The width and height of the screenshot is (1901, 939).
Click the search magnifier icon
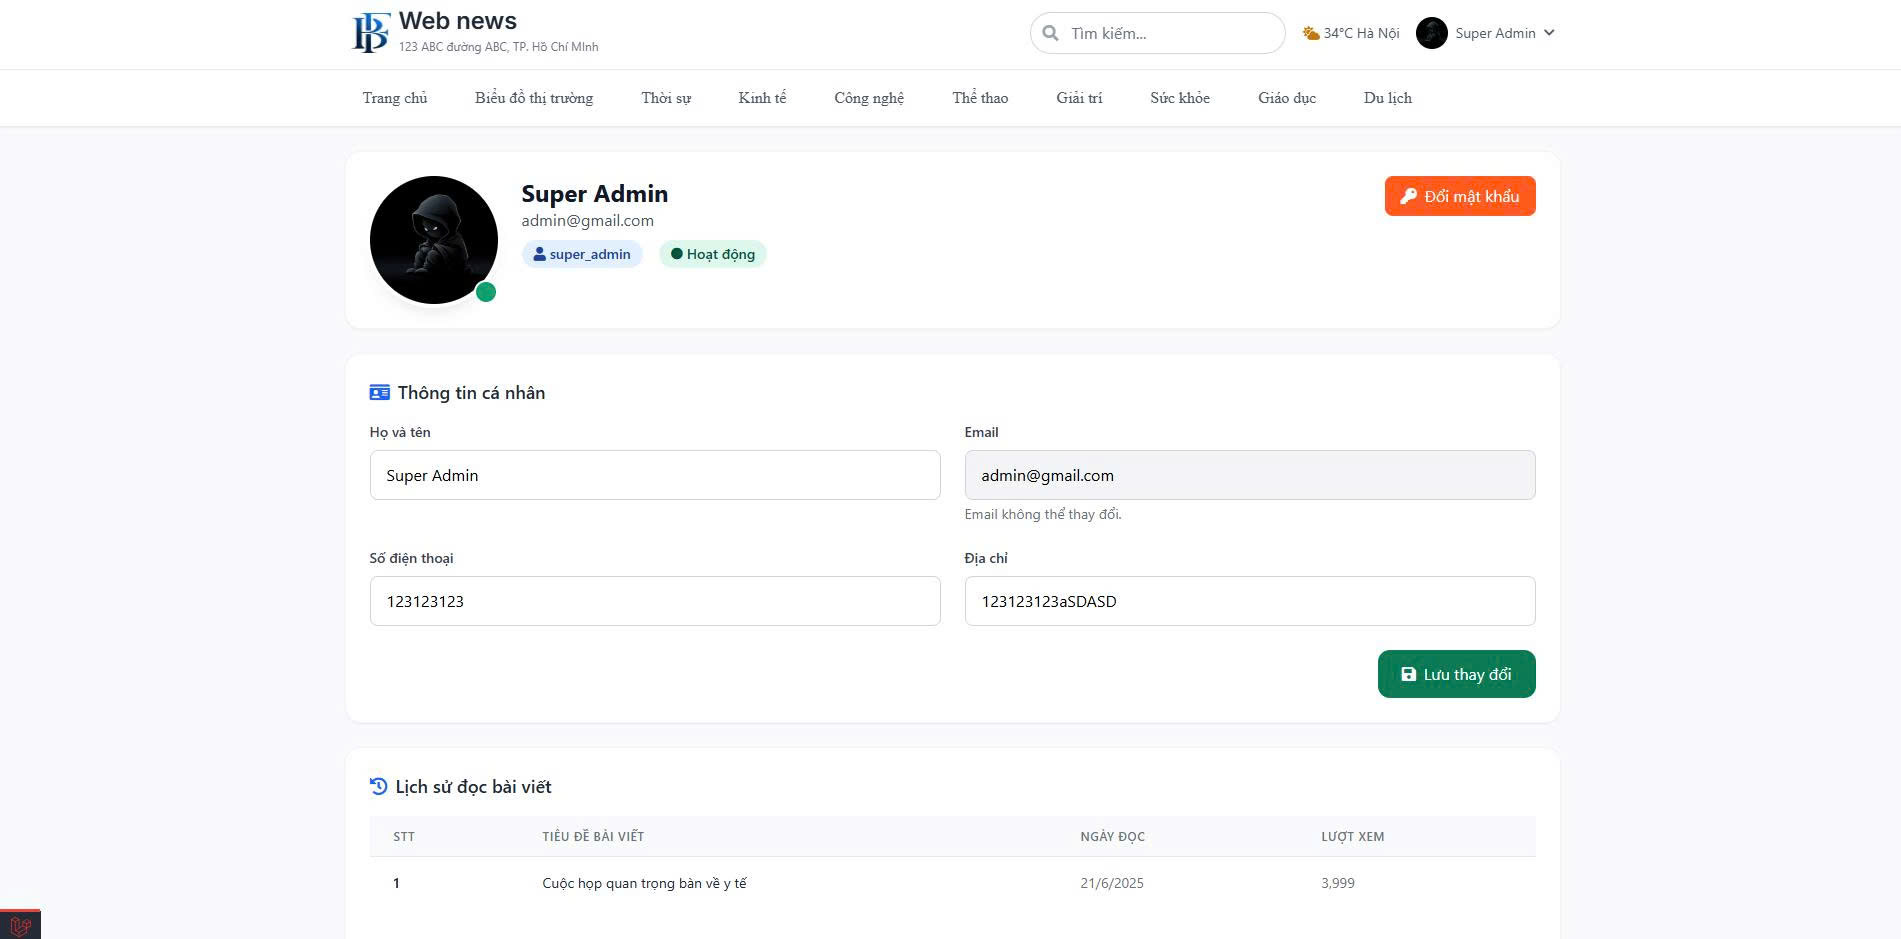coord(1050,33)
